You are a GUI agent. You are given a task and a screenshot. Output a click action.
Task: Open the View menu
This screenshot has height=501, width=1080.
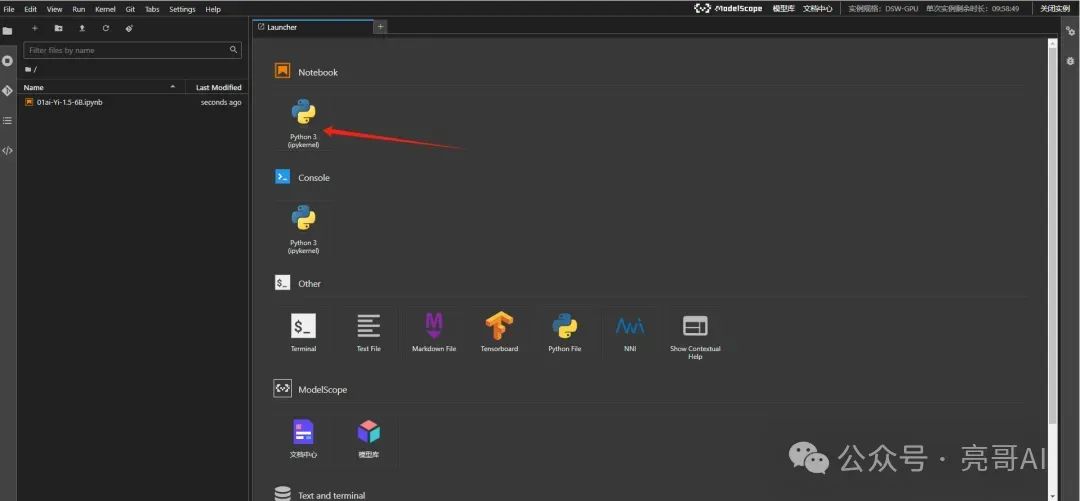tap(54, 9)
